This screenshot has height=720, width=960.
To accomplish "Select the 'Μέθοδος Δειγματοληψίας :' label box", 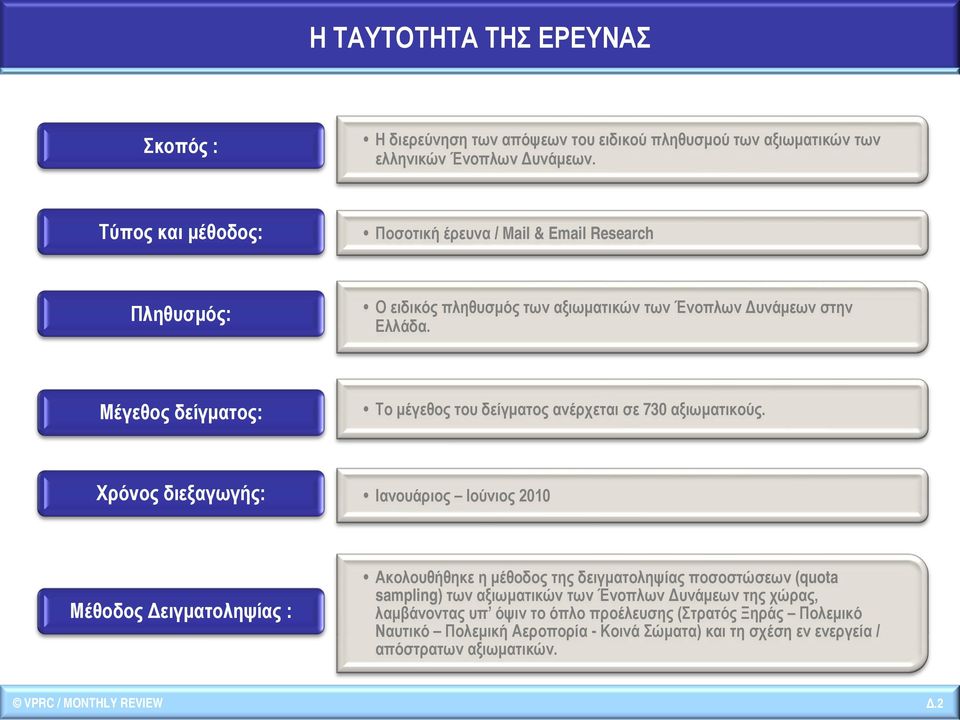I will pos(181,611).
